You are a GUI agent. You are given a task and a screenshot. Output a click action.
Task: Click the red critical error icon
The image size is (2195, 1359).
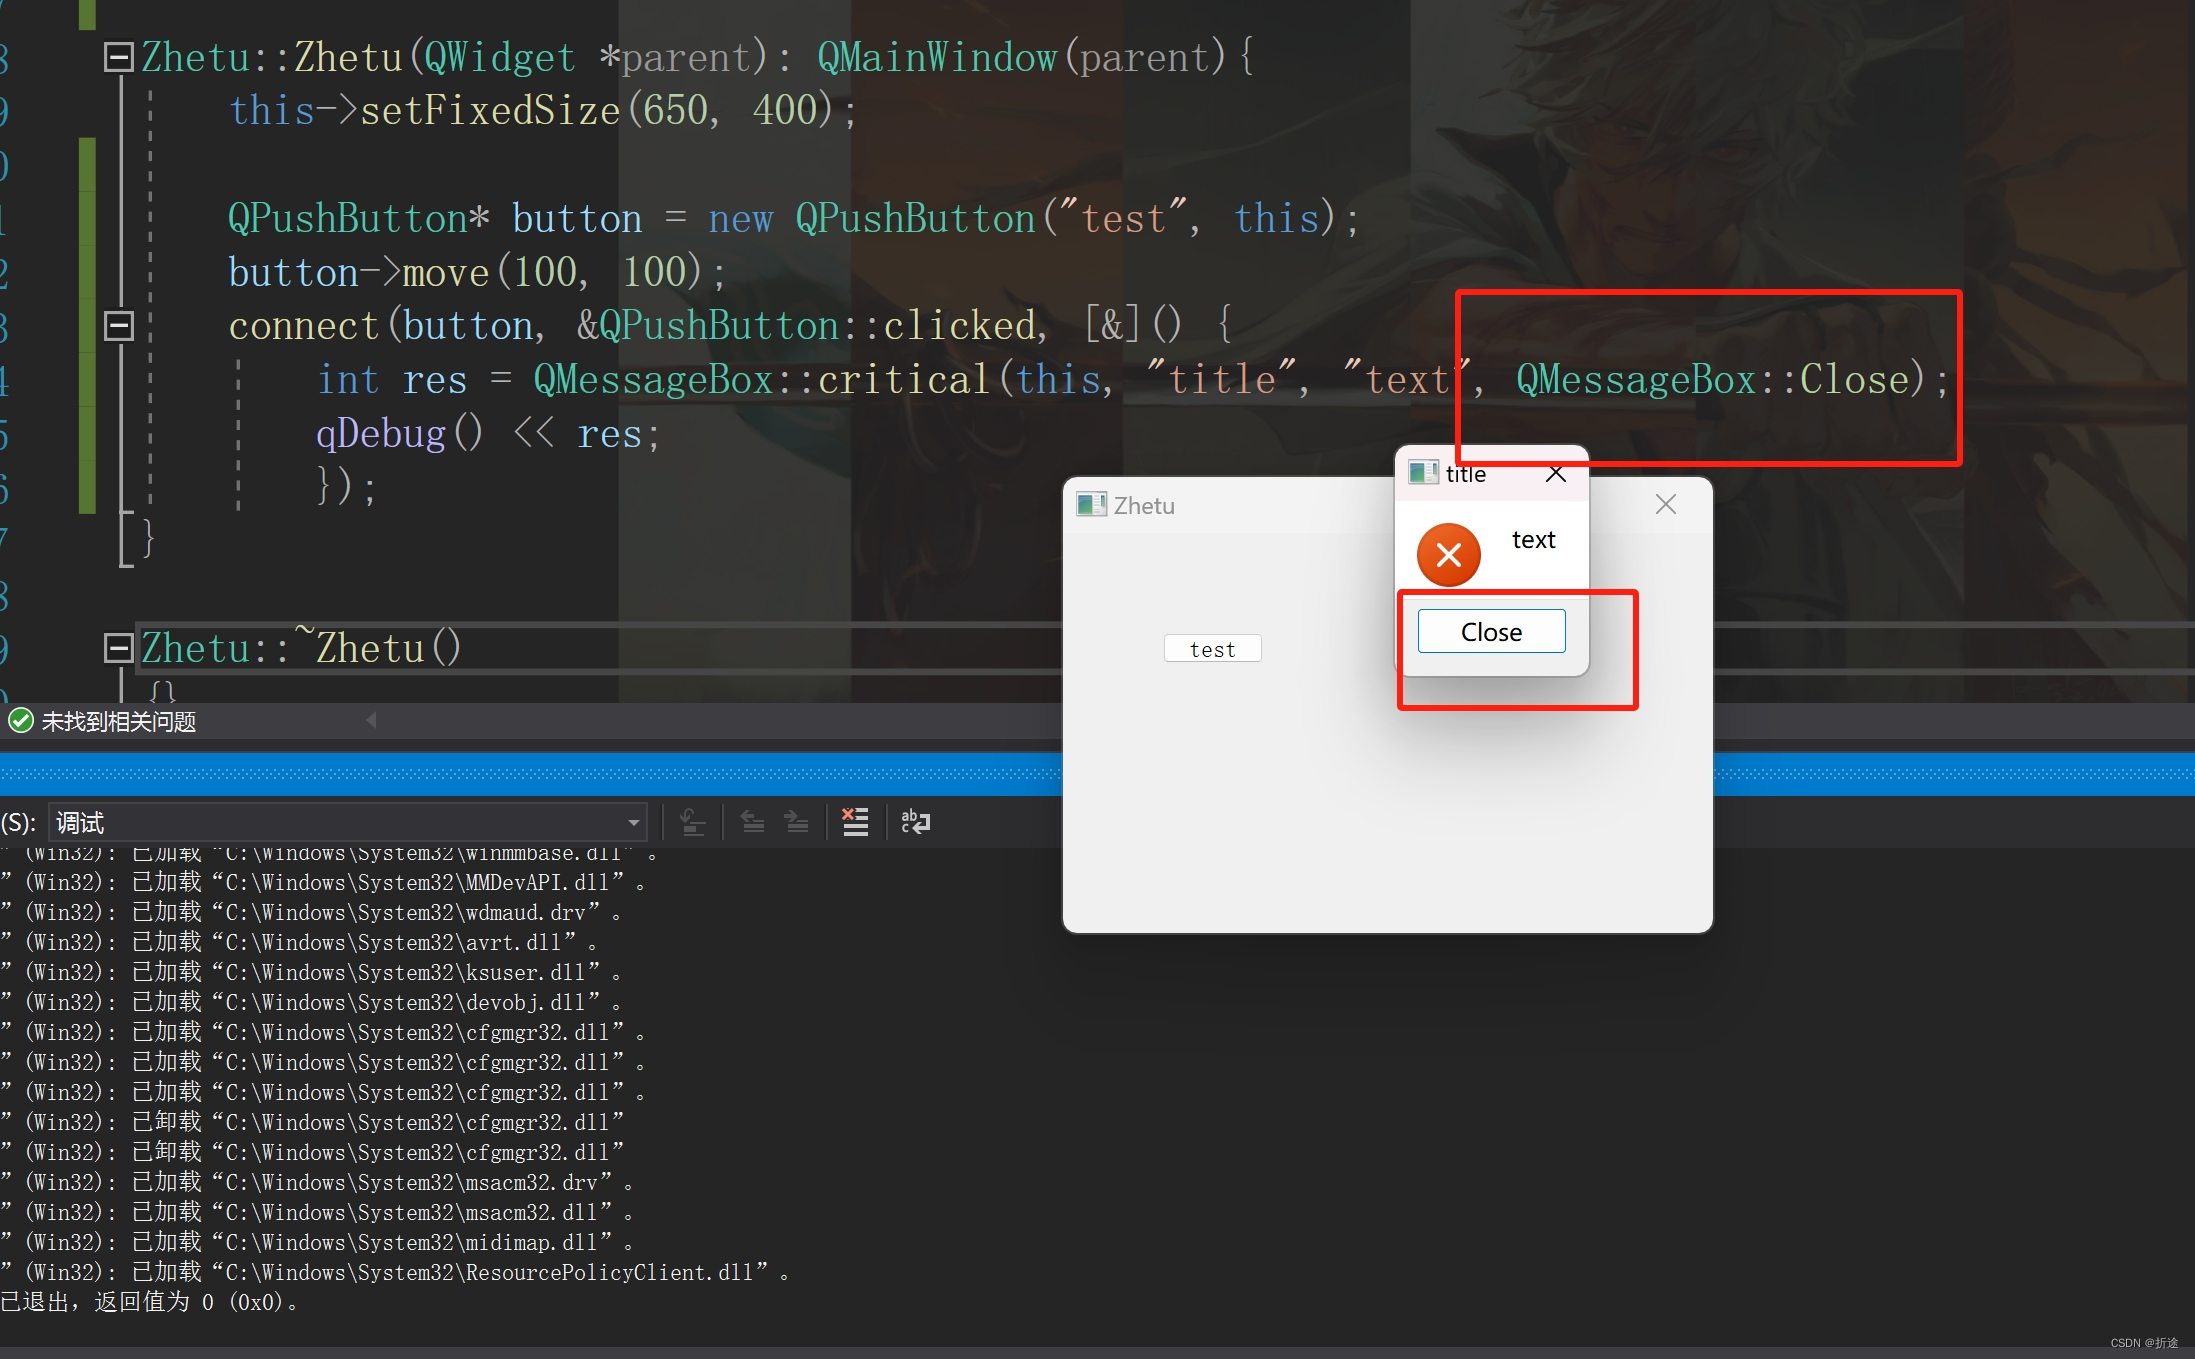point(1448,555)
